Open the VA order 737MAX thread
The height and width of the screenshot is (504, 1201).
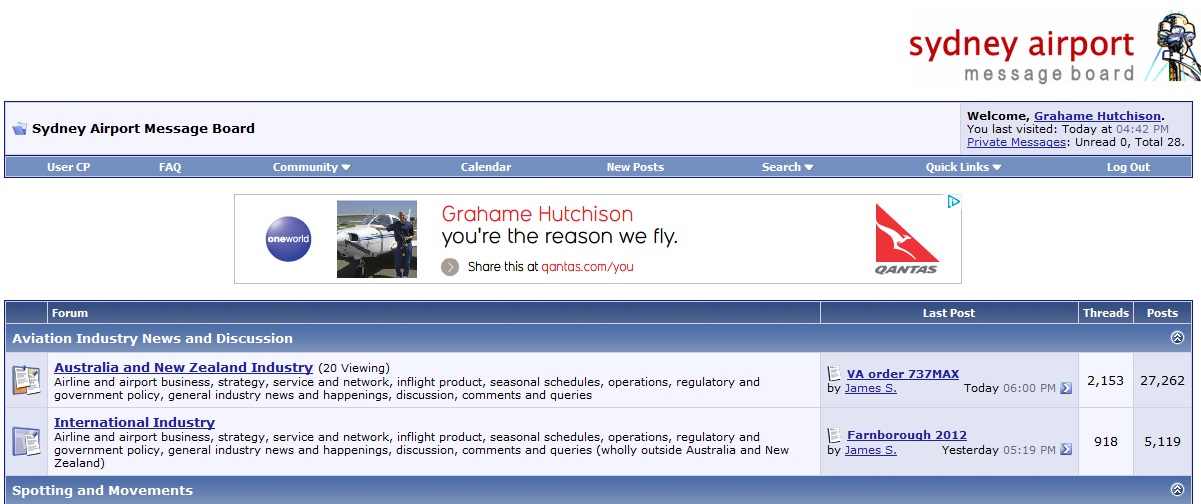(903, 374)
